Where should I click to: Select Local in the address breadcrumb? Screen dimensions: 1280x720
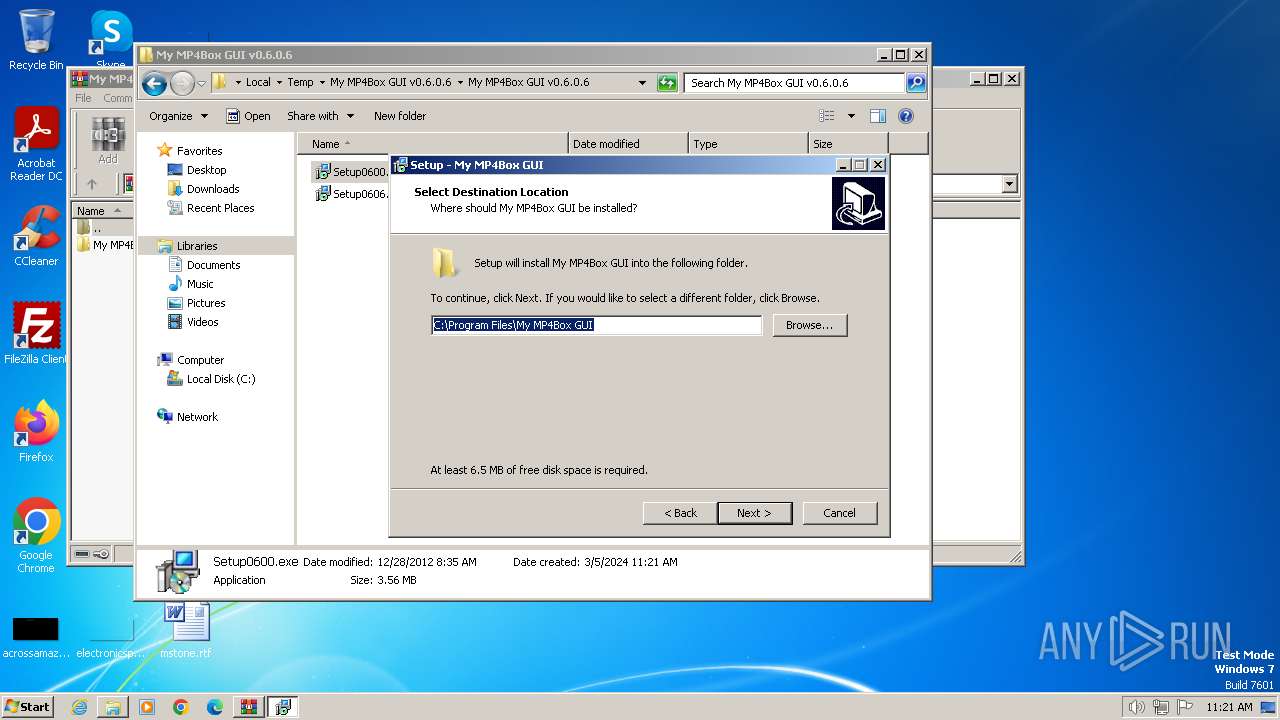258,83
